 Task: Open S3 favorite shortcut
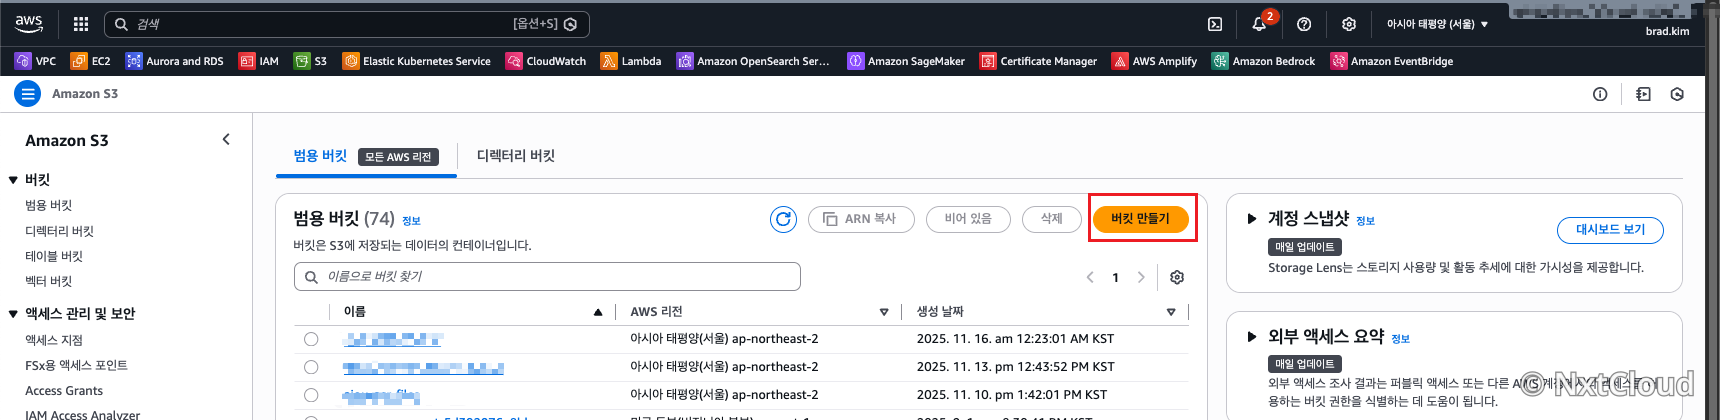[x=310, y=61]
